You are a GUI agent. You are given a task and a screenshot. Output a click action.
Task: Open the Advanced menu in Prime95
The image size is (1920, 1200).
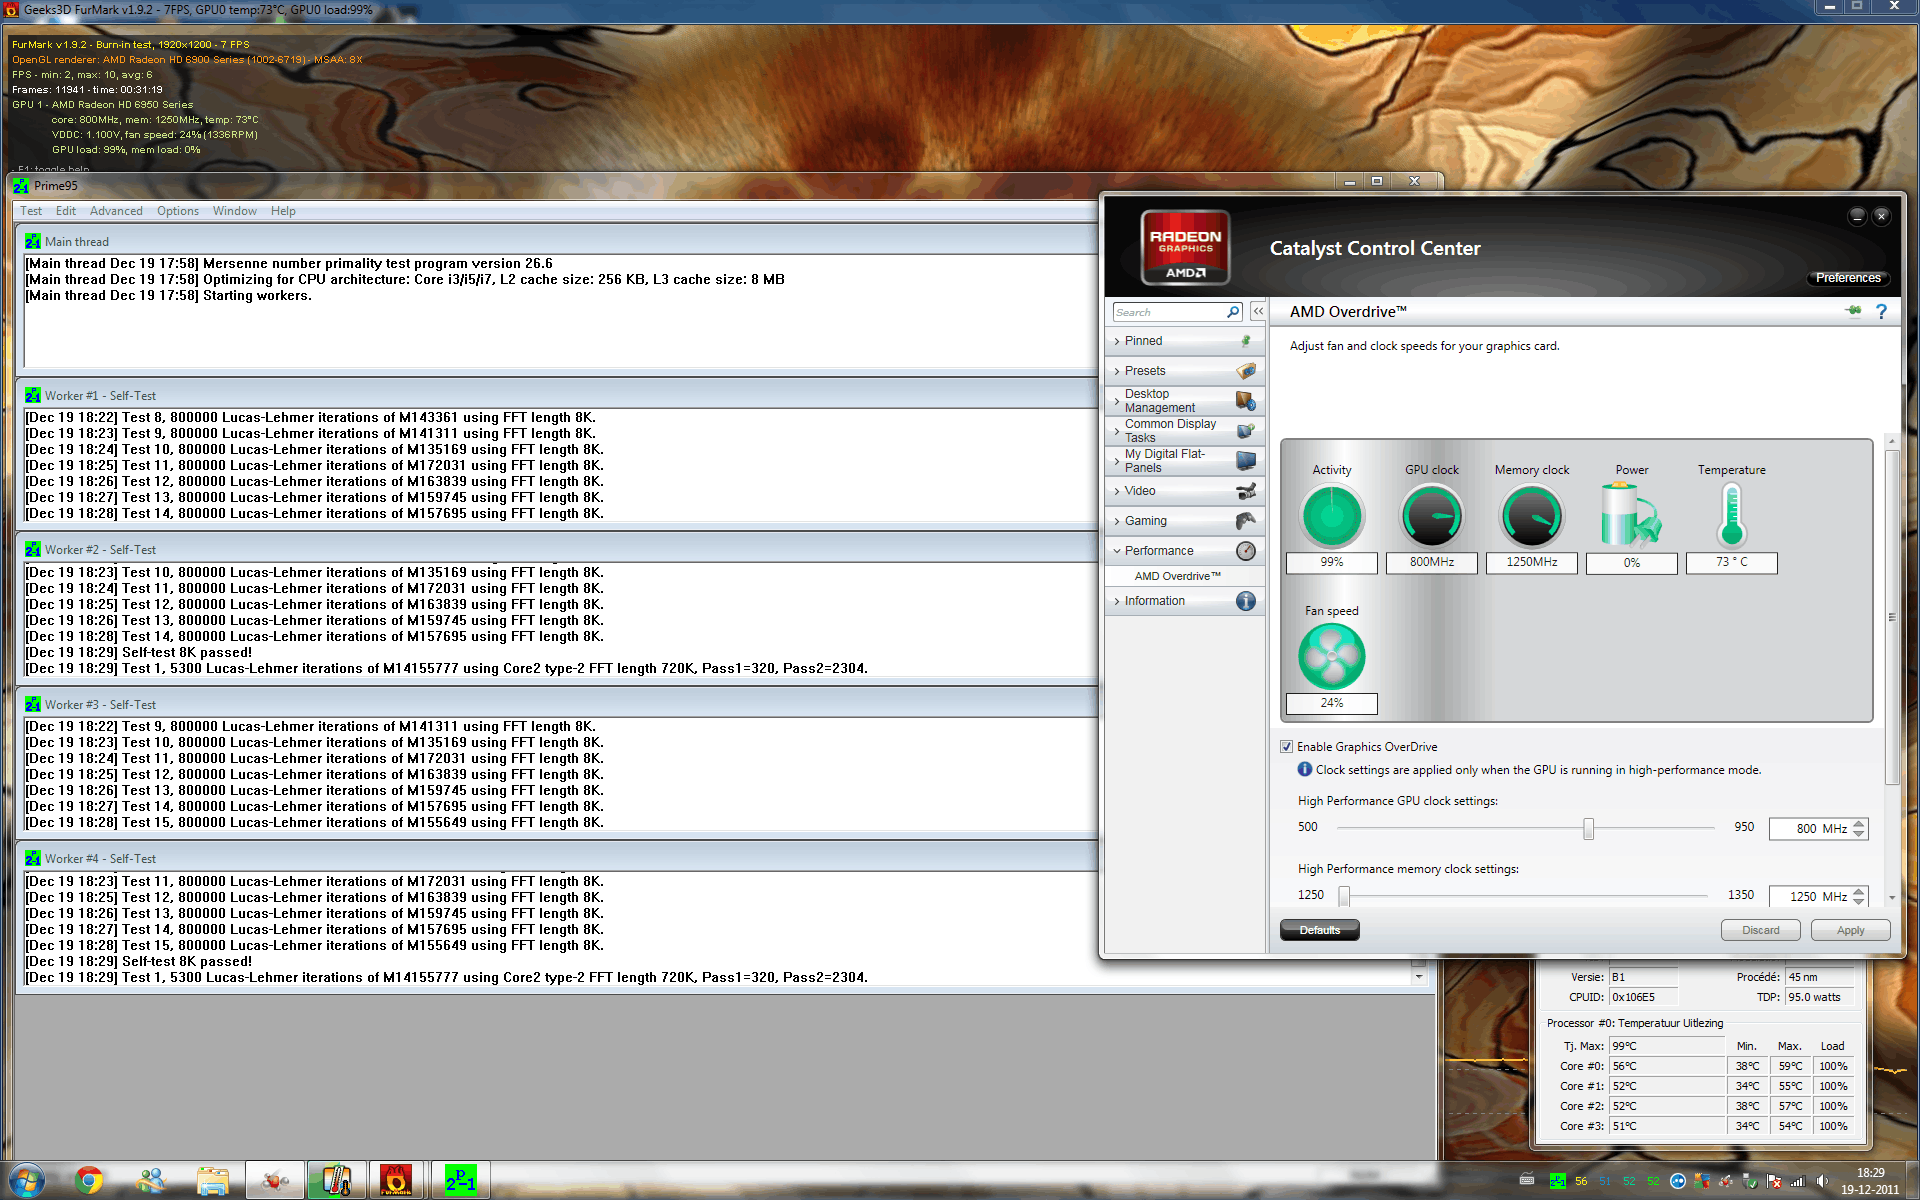116,211
